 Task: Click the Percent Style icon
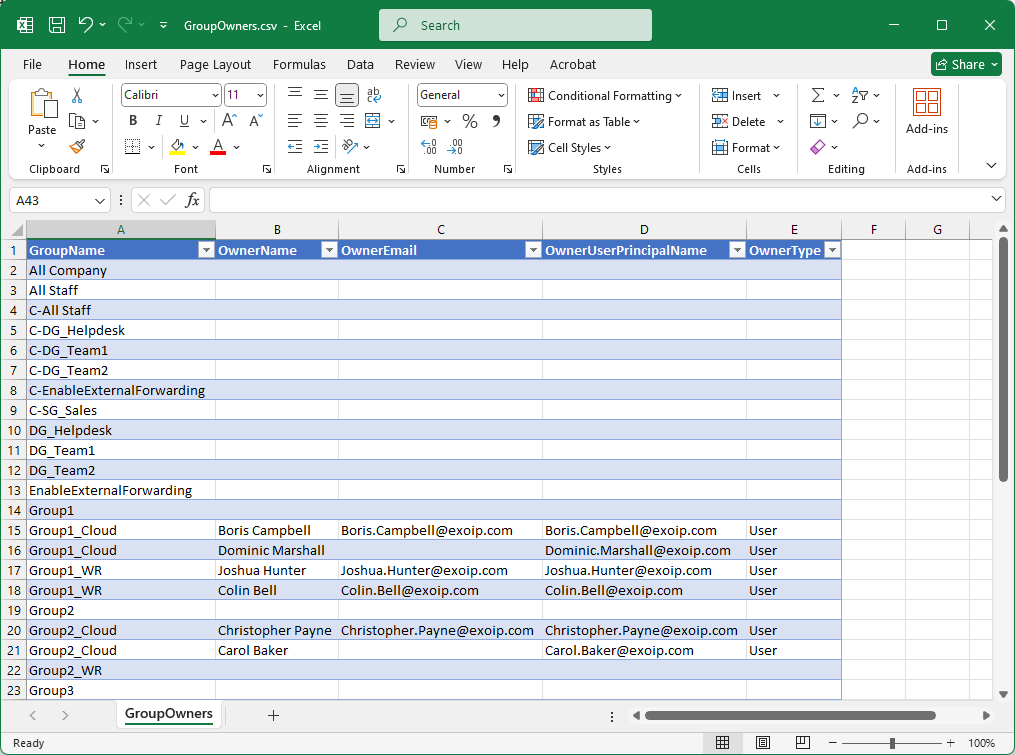click(469, 121)
